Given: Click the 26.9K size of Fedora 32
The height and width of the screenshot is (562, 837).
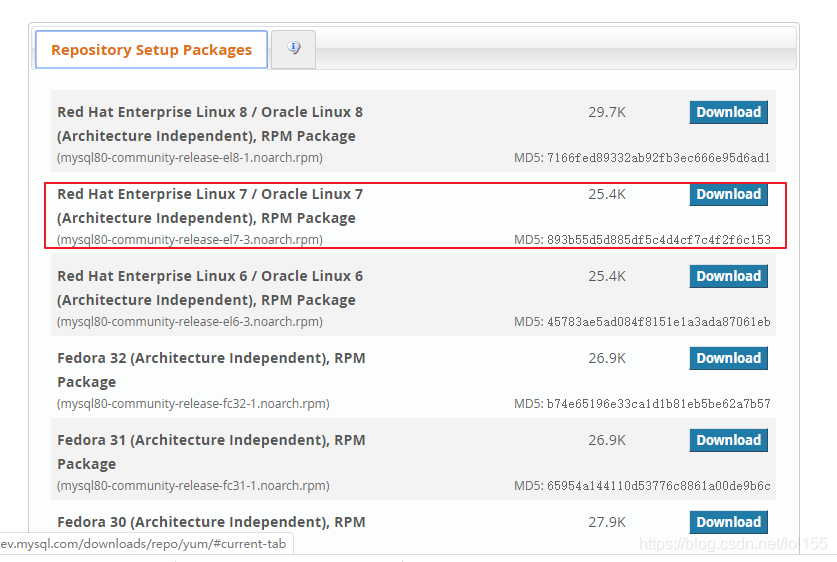Looking at the screenshot, I should pos(607,358).
